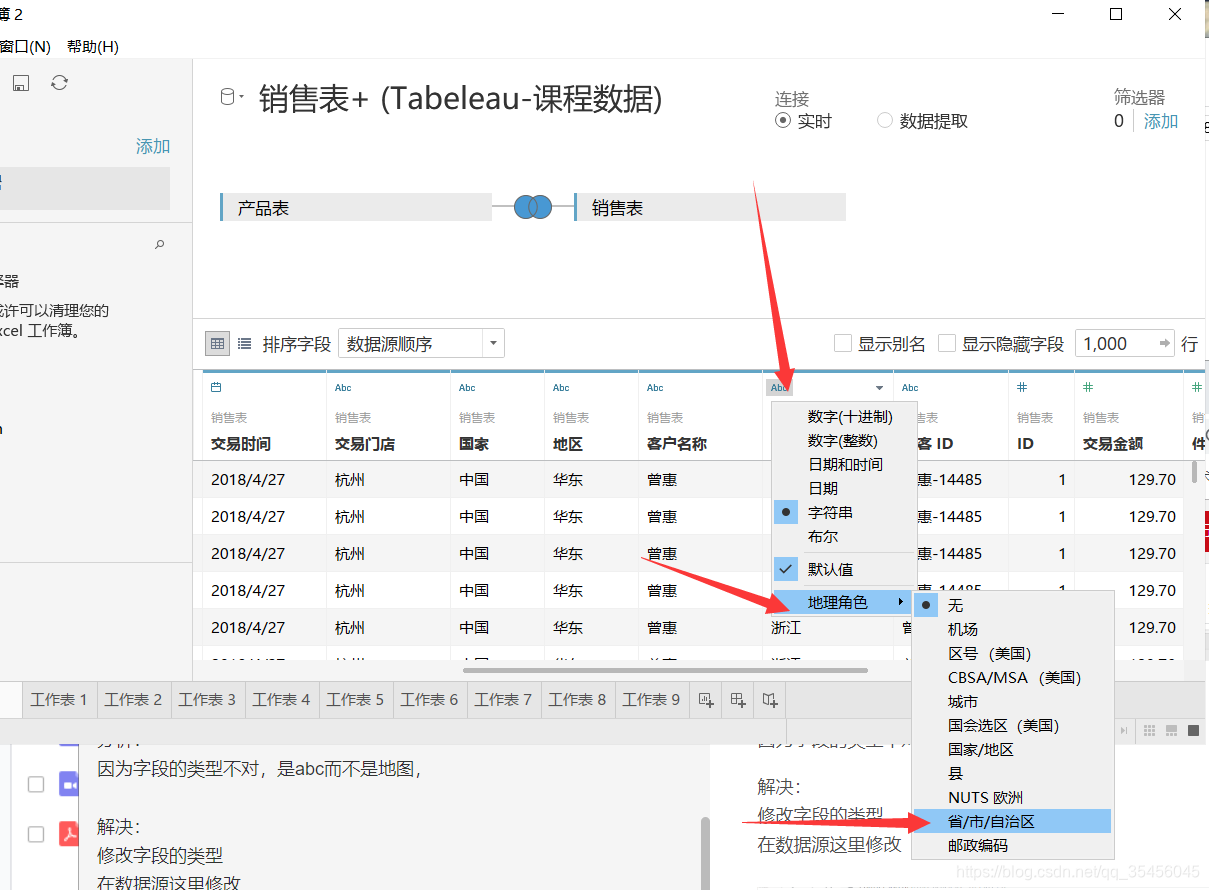
Task: Switch to the 工作表 1 tab
Action: [59, 699]
